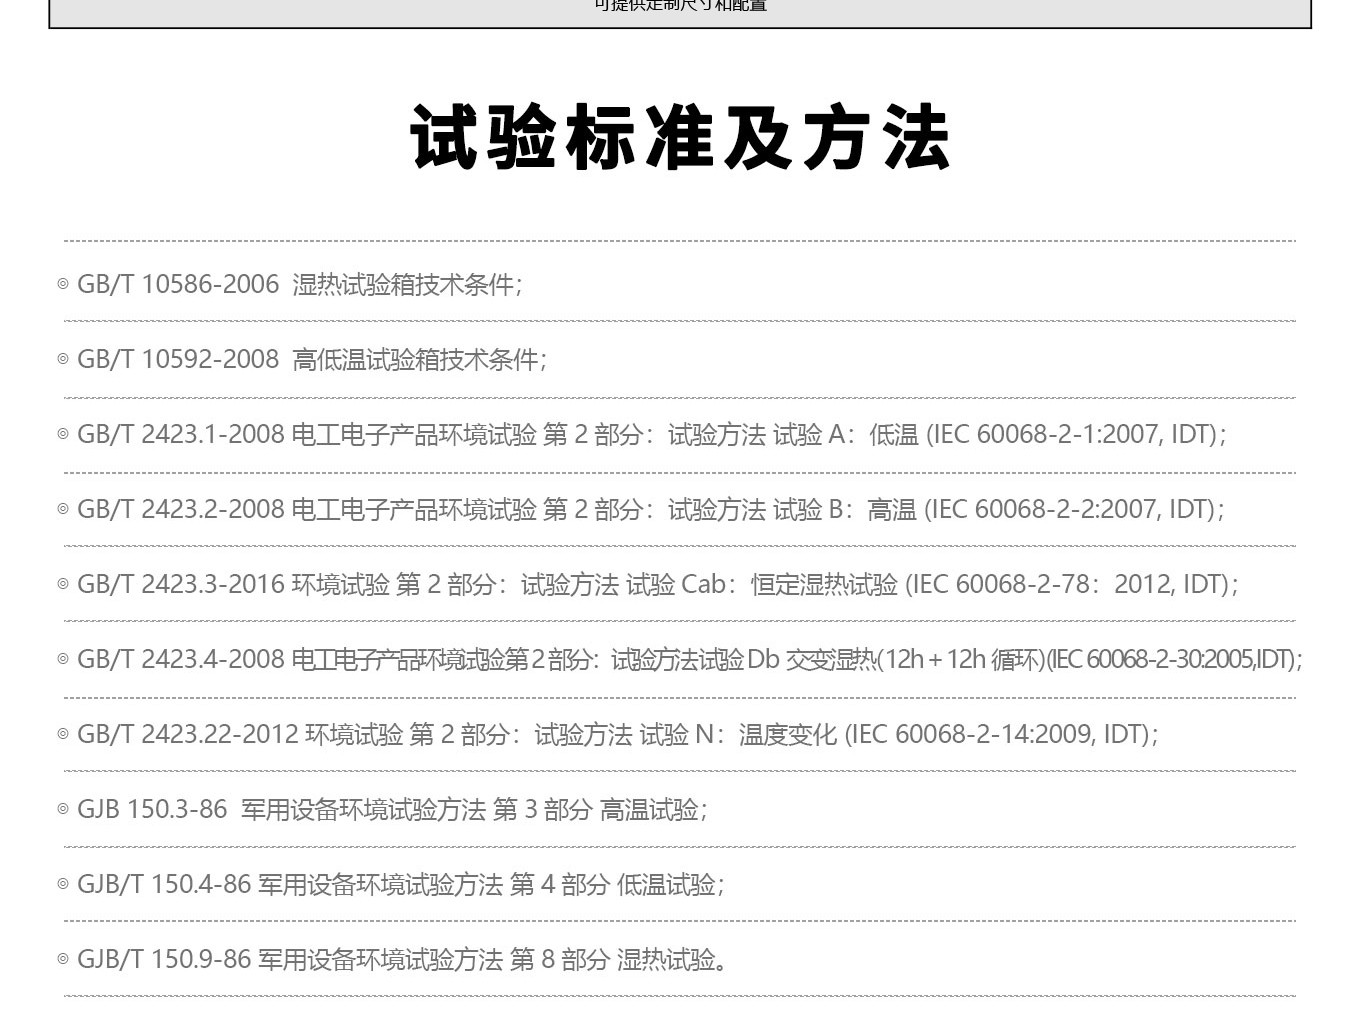
Task: Click the bullet before GB/T 2423.22-2012
Action: point(63,735)
